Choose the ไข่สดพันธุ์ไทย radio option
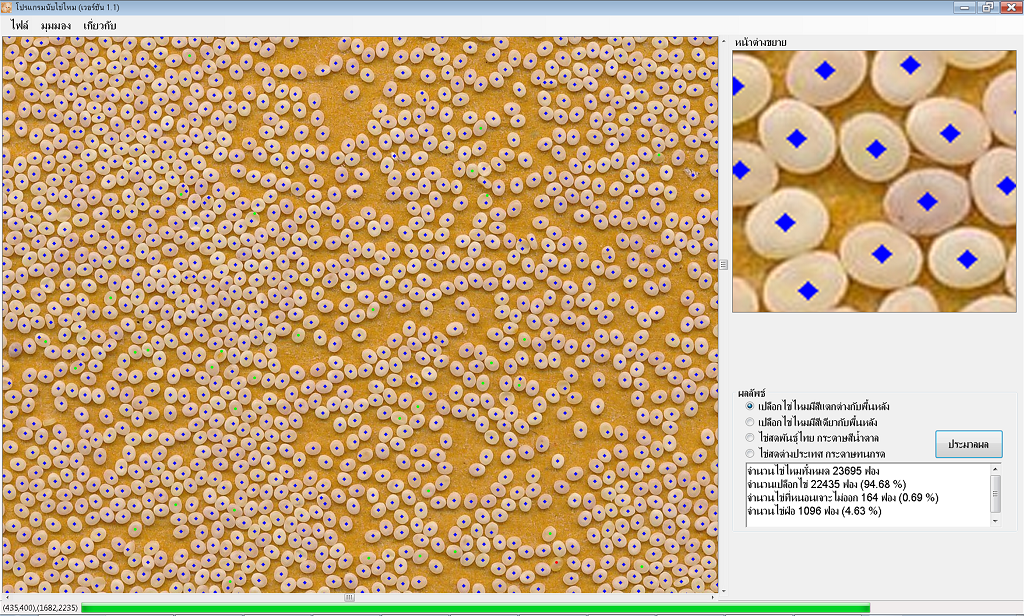 [x=750, y=437]
